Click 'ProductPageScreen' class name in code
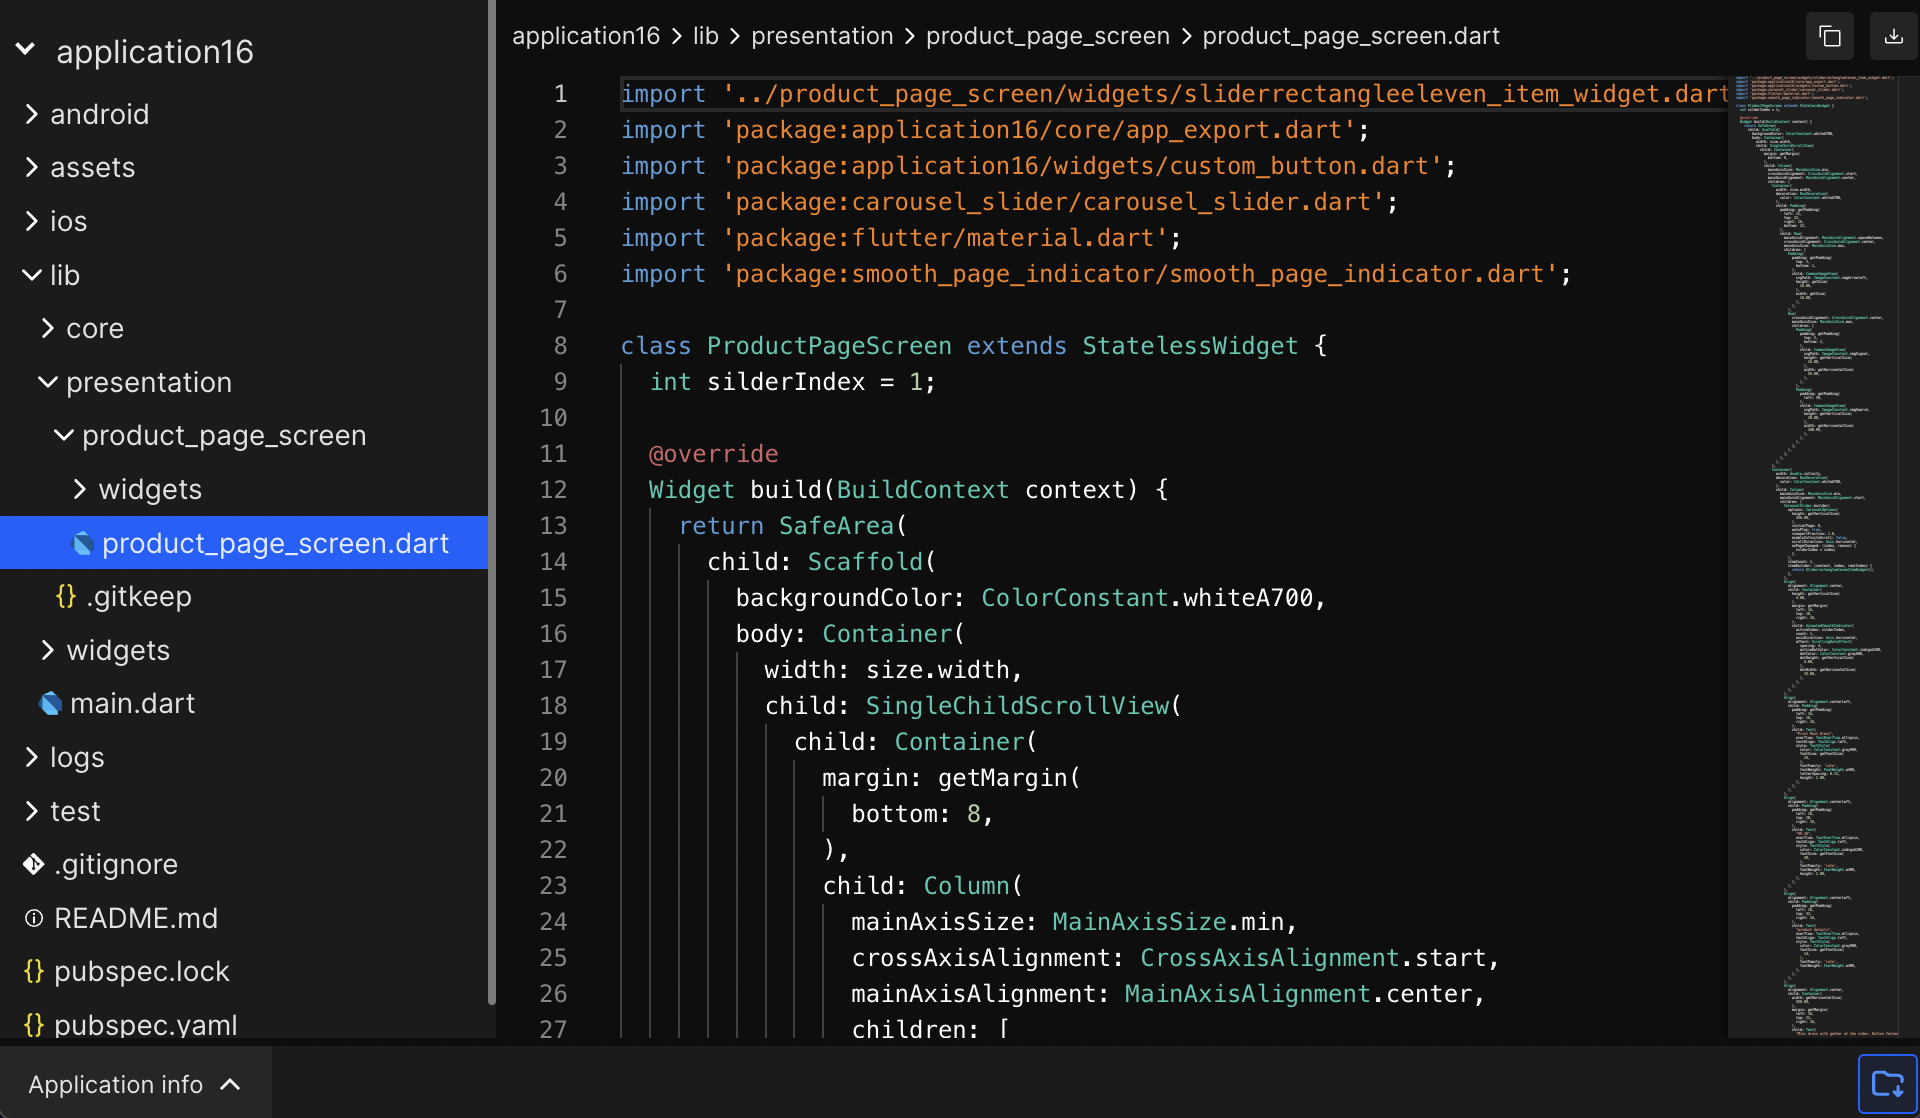 tap(829, 346)
